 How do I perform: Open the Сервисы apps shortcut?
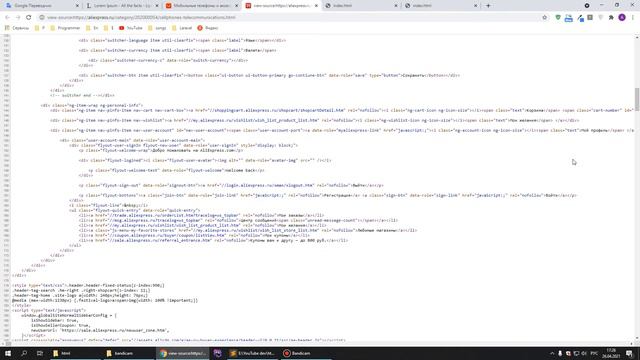pyautogui.click(x=17, y=28)
